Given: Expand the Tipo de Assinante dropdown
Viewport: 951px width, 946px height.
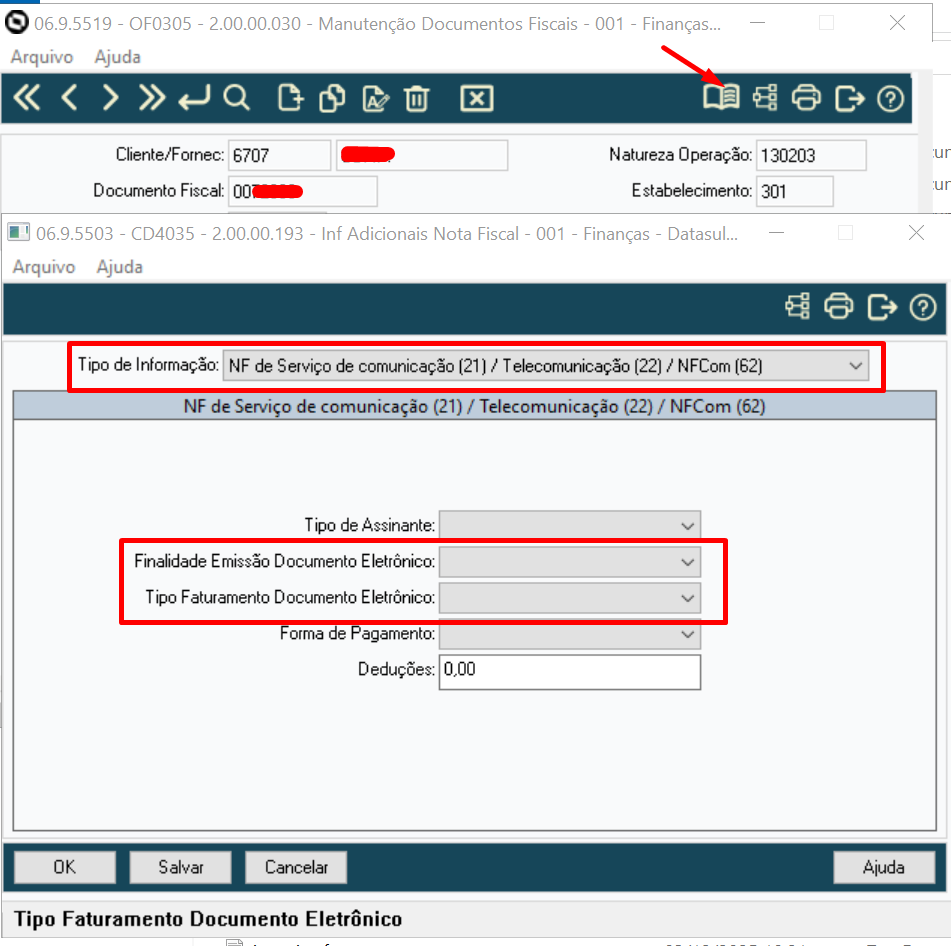Looking at the screenshot, I should click(570, 525).
